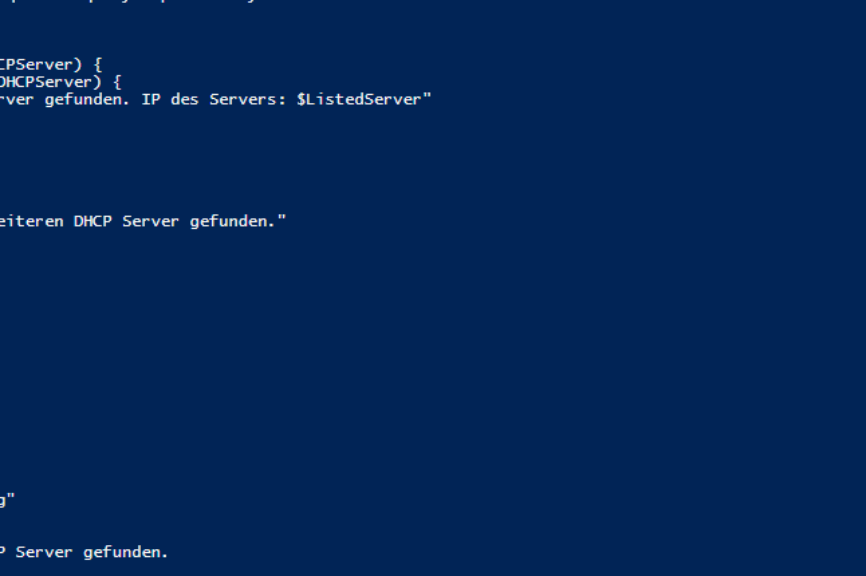Click the closing quote after "$ListedServer"
Screen dimensions: 866x576
click(426, 96)
